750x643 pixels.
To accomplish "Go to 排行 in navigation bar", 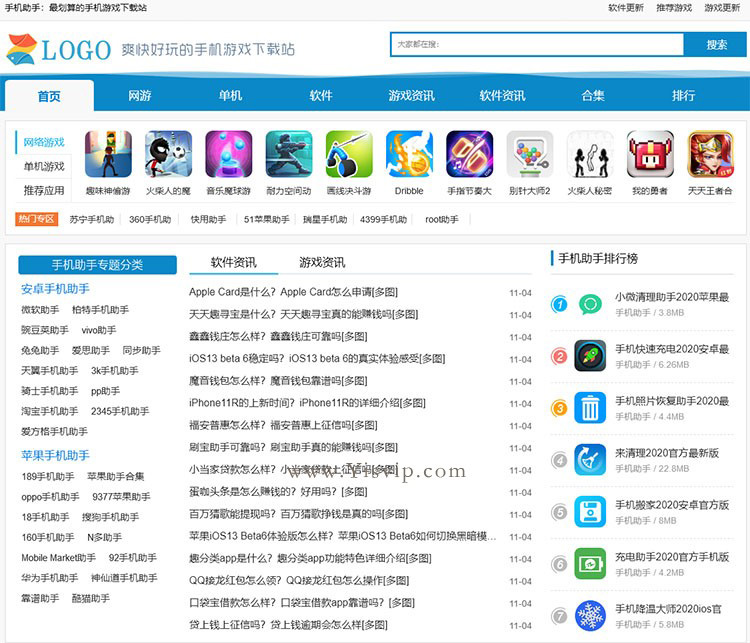I will [684, 96].
